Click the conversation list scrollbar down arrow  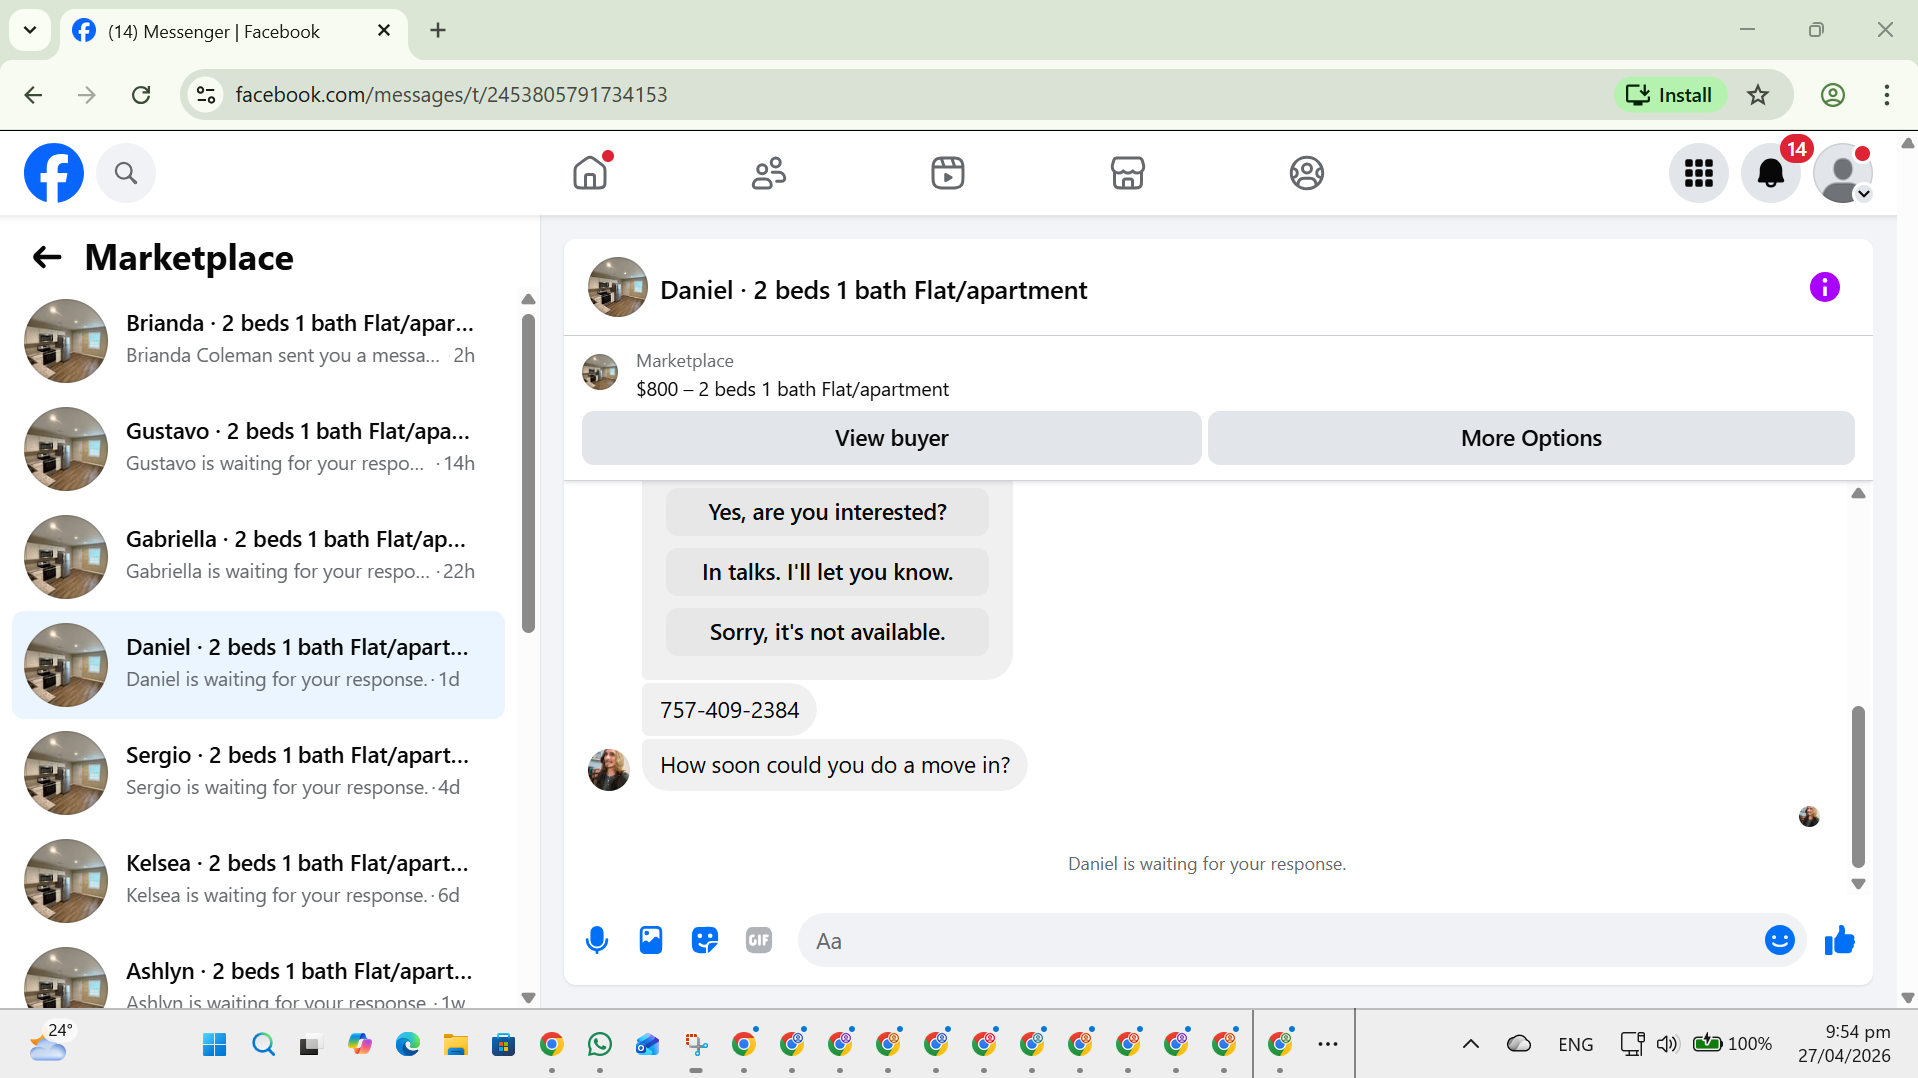528,997
